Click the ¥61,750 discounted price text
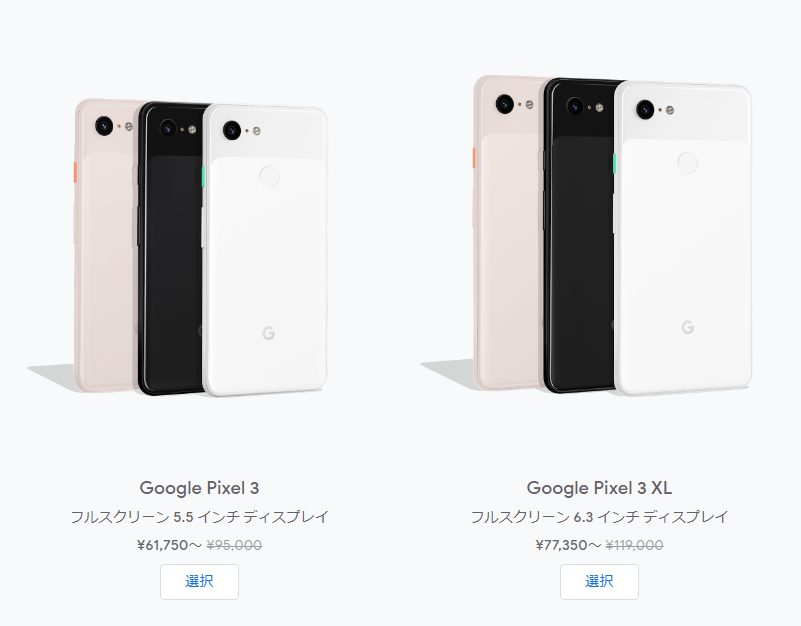The image size is (801, 626). coord(162,545)
